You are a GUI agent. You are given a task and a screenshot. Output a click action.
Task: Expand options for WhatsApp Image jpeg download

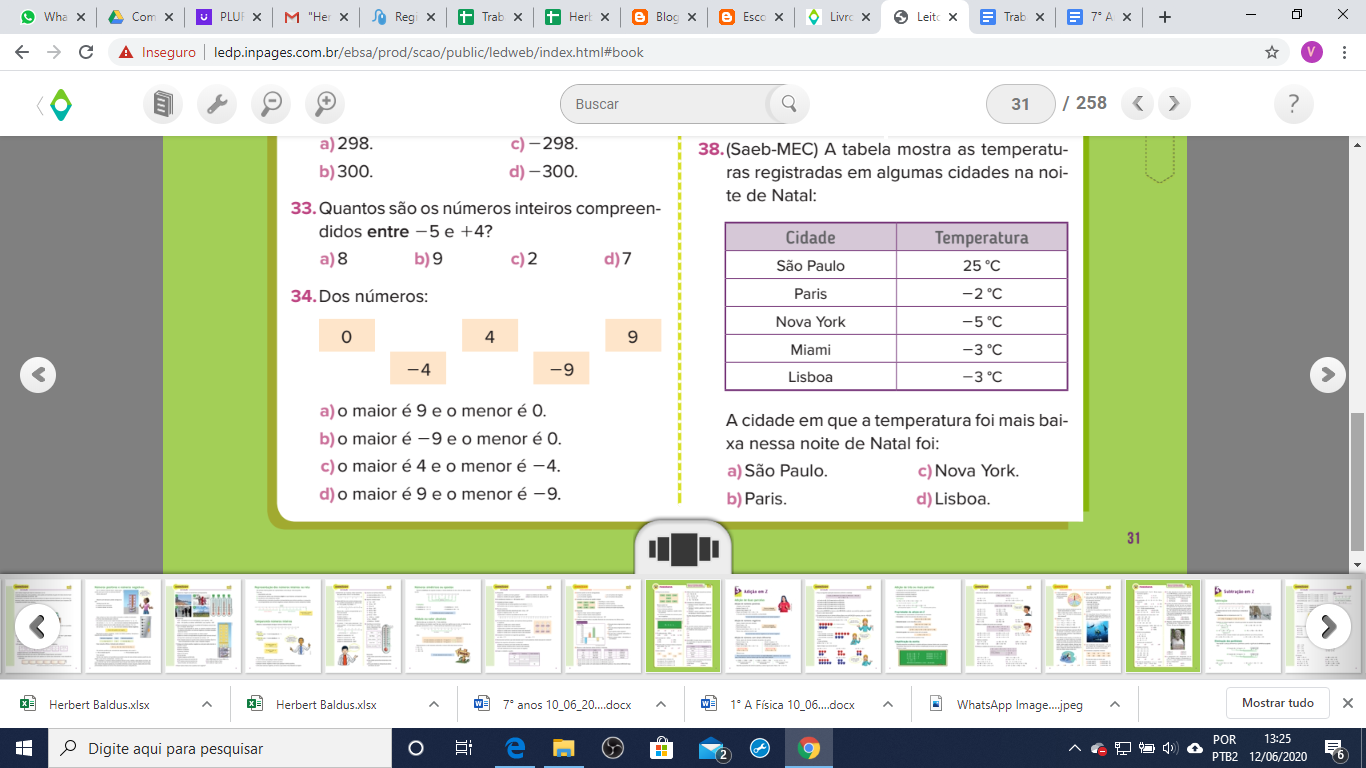[x=1115, y=704]
